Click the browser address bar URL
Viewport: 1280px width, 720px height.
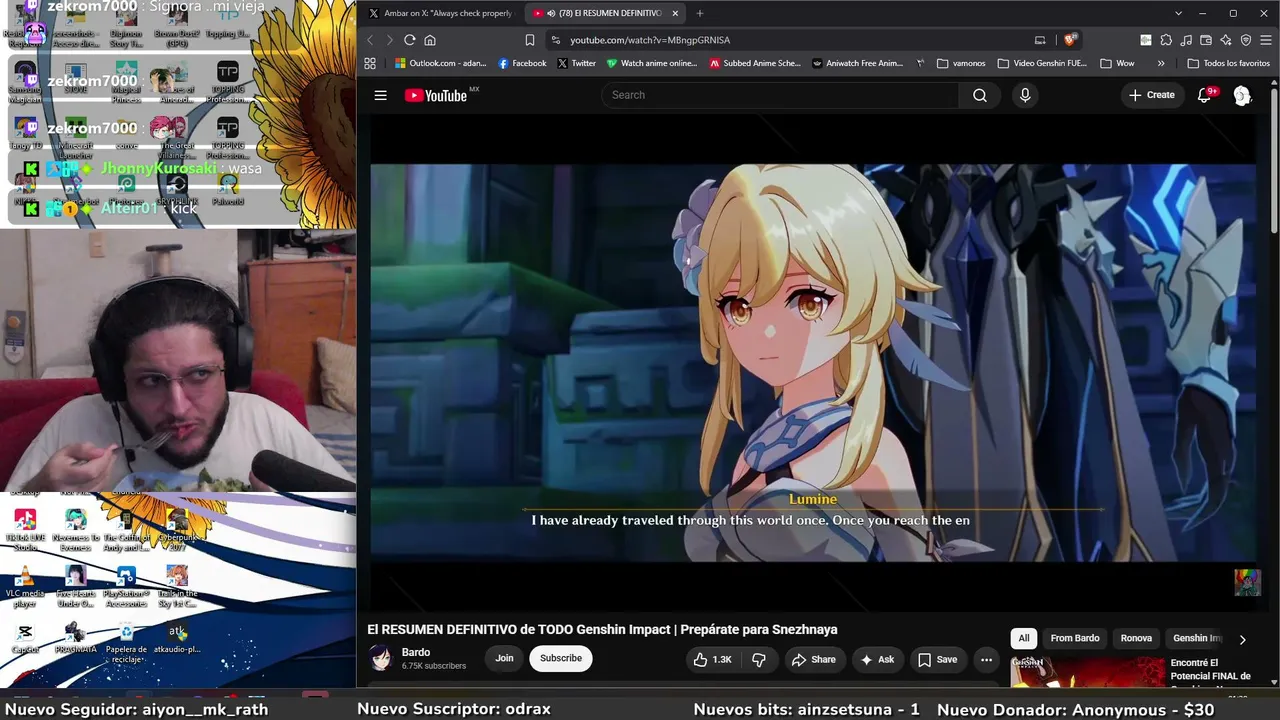pos(650,40)
